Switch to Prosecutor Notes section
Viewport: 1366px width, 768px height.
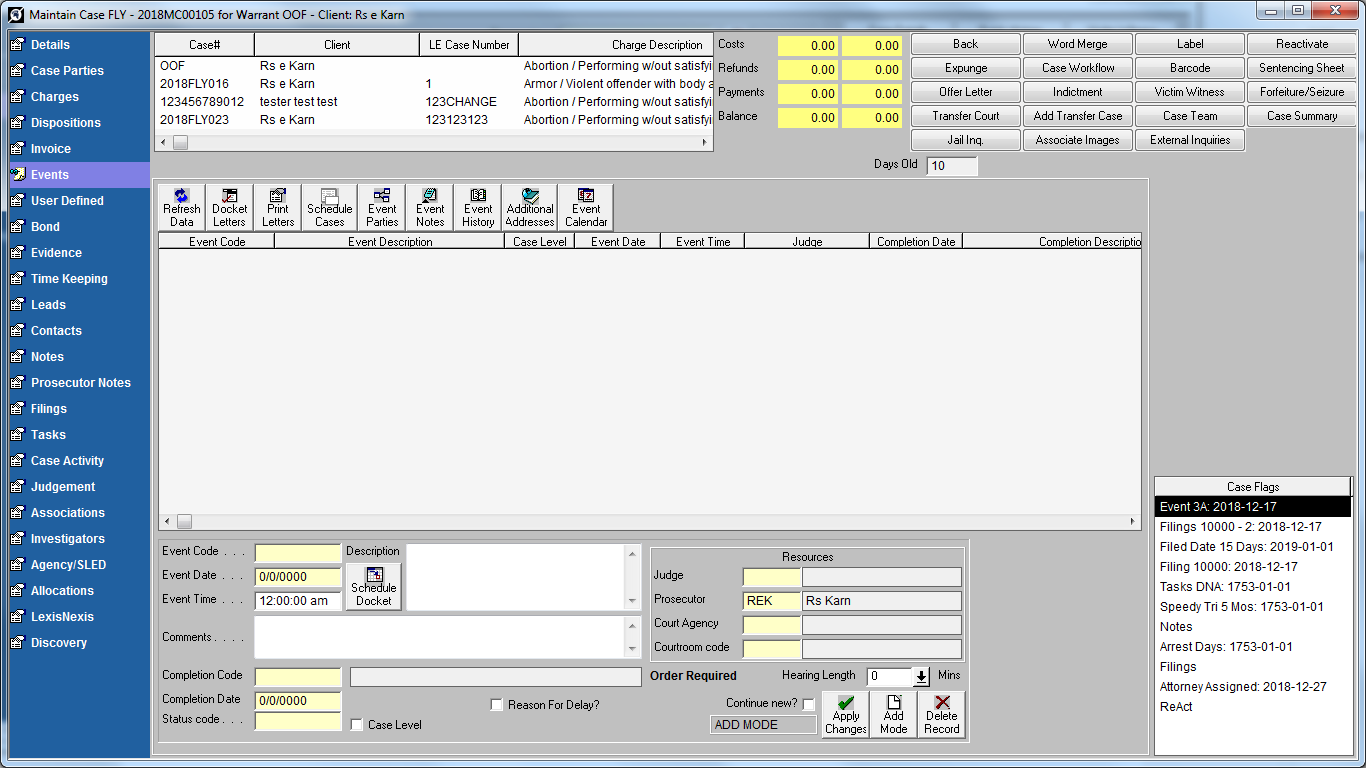[x=79, y=383]
